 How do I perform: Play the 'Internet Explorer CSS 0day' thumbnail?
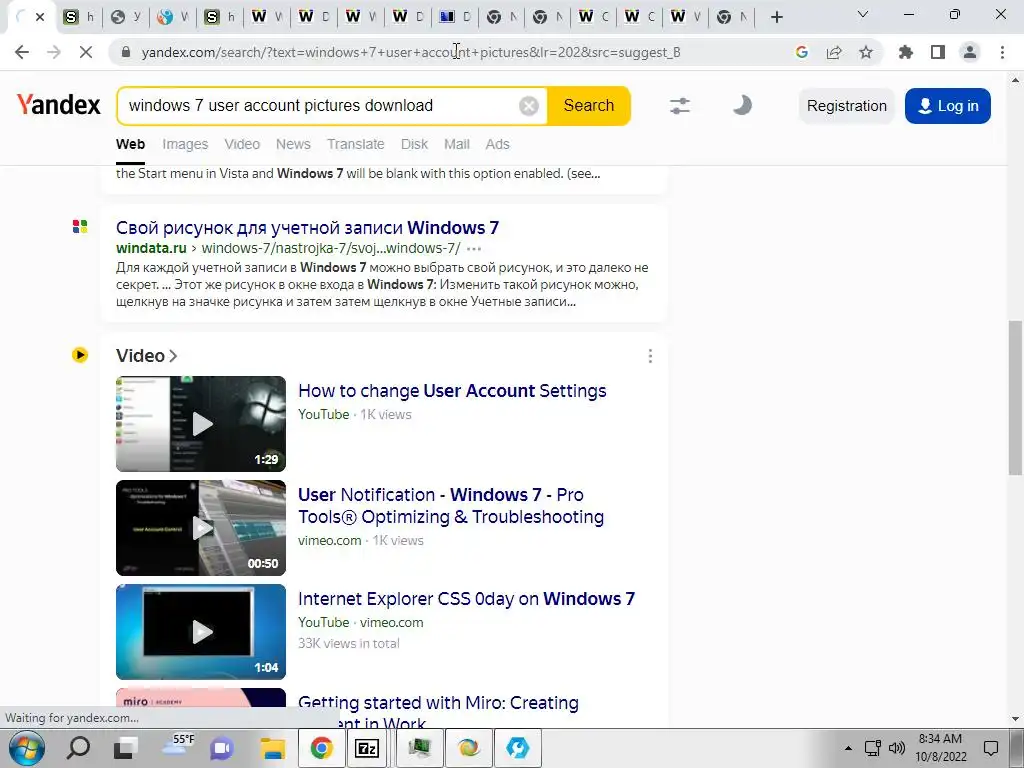click(200, 632)
